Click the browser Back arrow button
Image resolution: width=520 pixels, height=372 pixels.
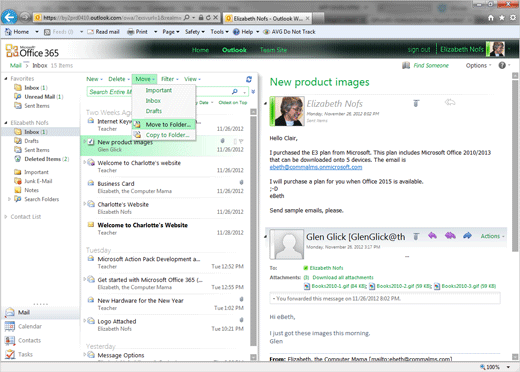pyautogui.click(x=9, y=17)
